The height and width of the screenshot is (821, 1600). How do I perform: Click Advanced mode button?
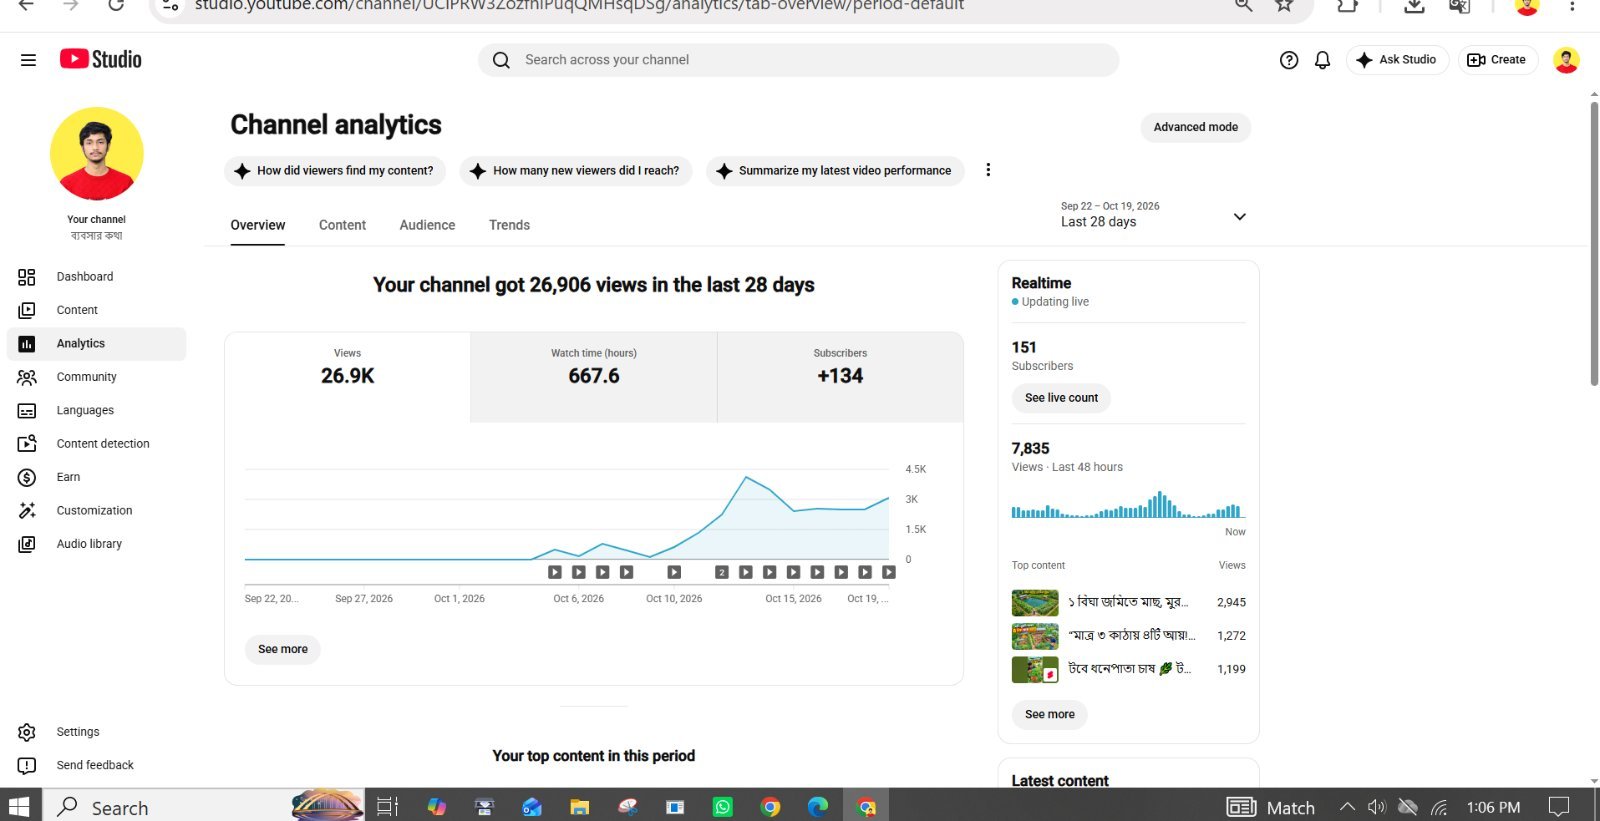(1195, 127)
